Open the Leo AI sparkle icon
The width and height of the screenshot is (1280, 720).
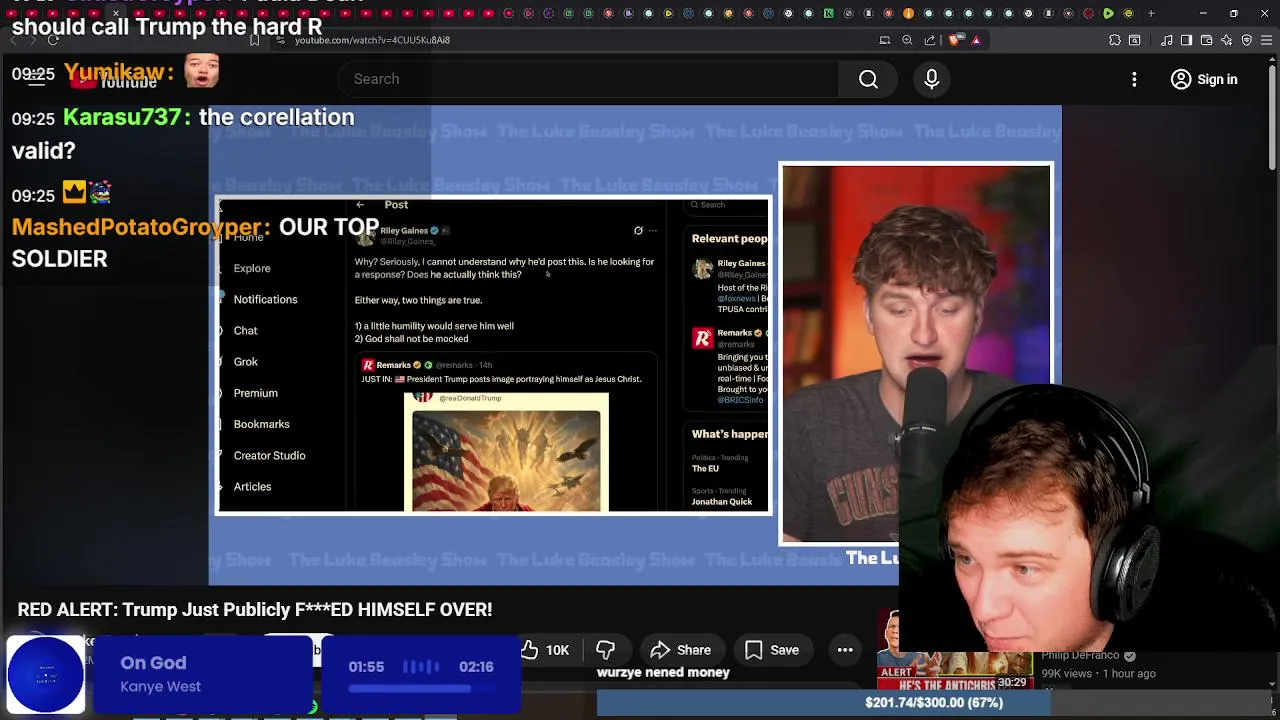click(1227, 40)
